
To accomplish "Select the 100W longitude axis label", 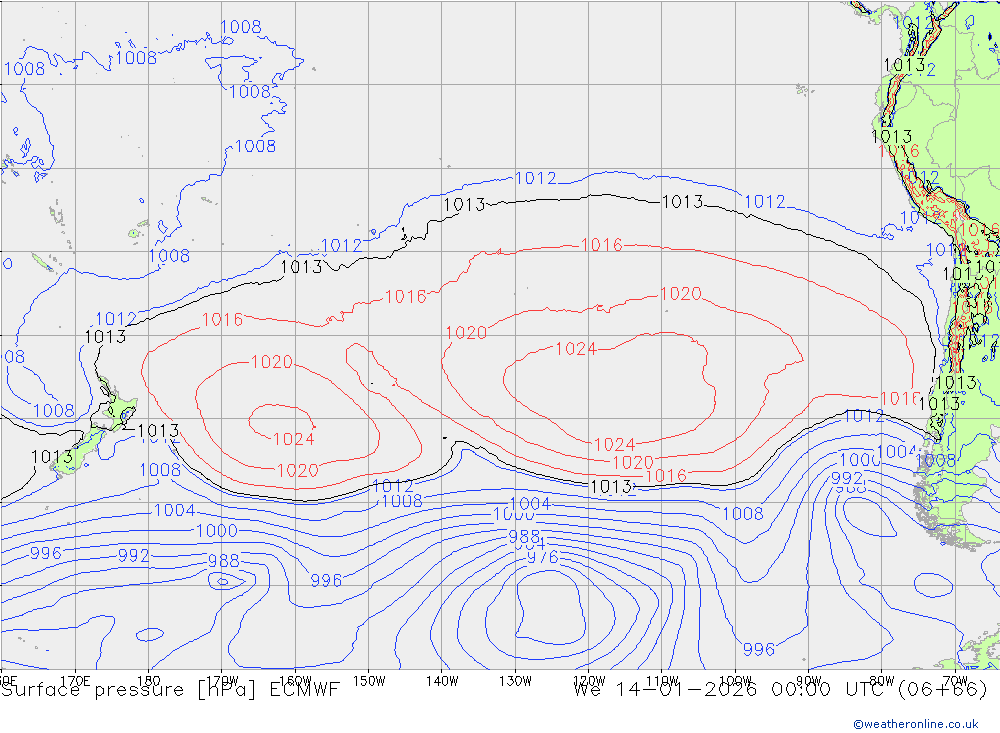I will 735,680.
